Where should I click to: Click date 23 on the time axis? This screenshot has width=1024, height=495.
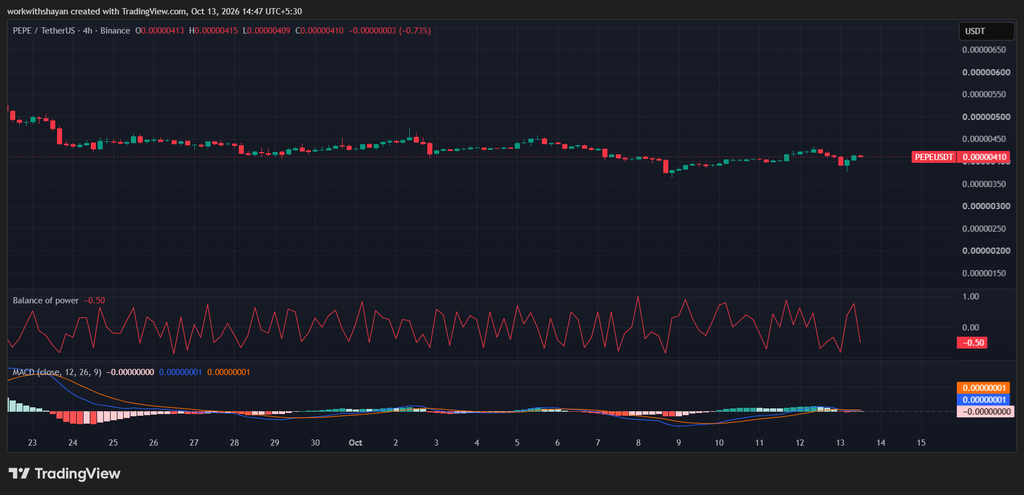point(33,443)
